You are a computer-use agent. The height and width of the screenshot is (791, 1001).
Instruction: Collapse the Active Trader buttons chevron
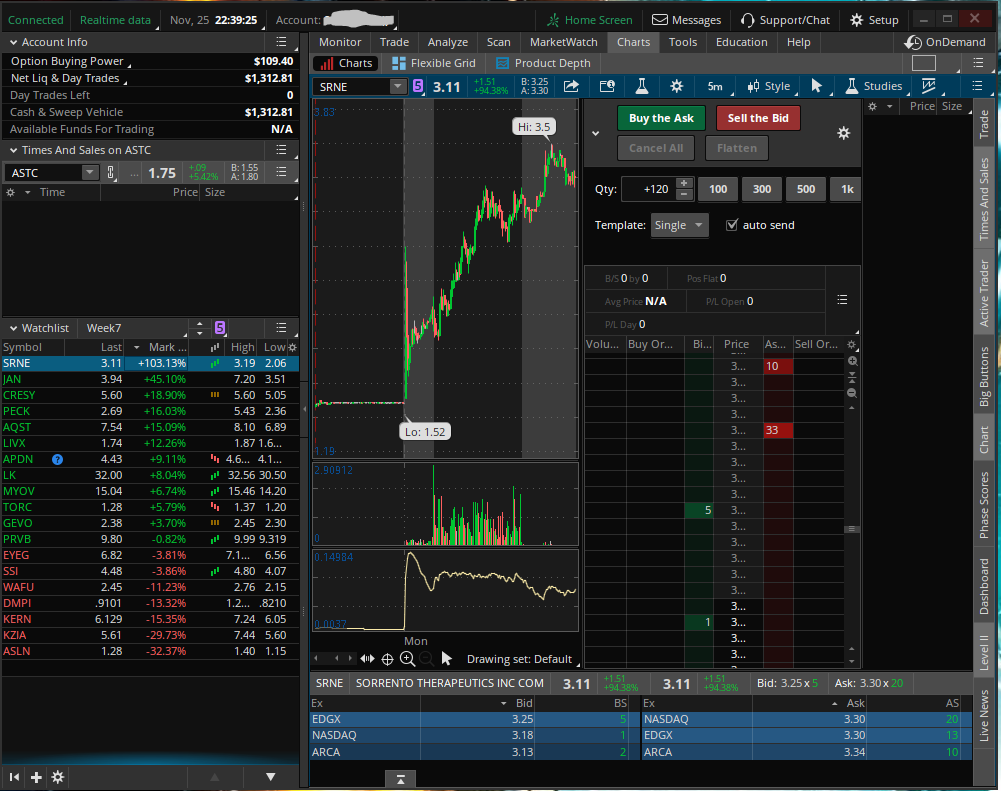click(595, 133)
